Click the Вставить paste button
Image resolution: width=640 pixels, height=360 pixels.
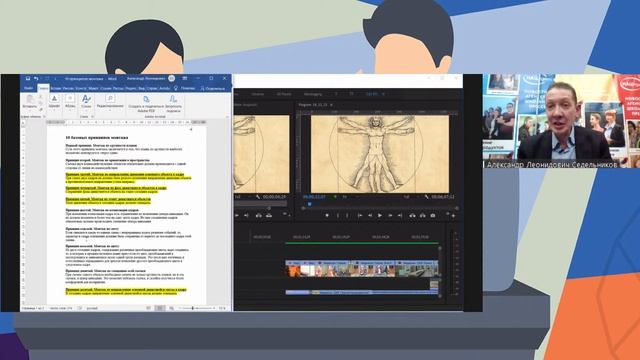click(x=30, y=102)
